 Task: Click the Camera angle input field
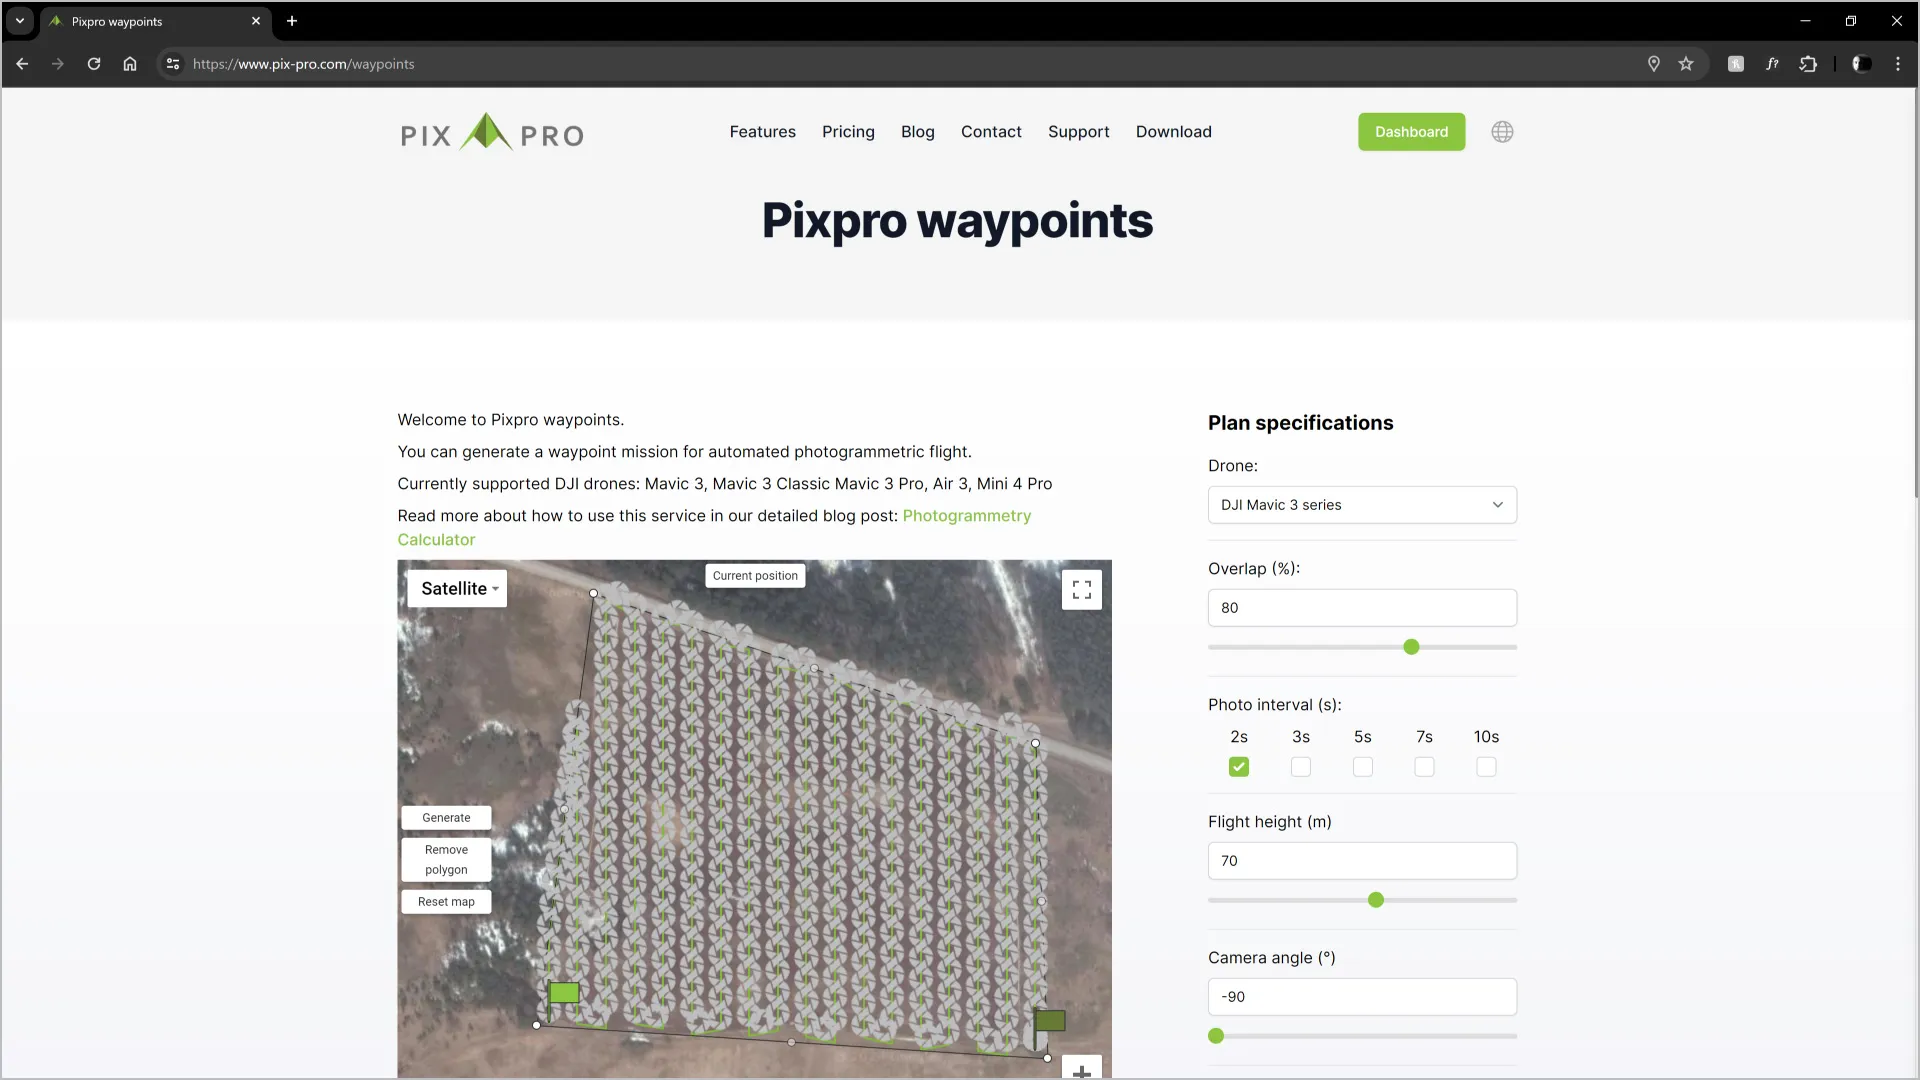pyautogui.click(x=1362, y=997)
